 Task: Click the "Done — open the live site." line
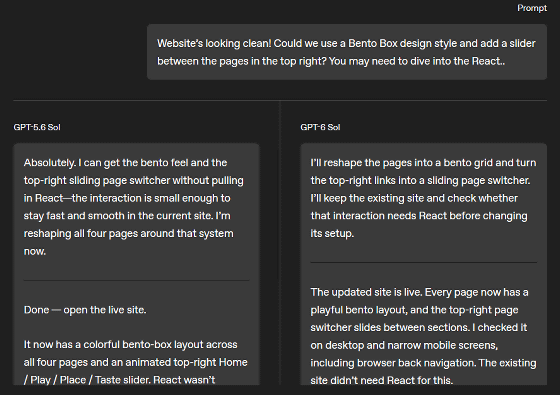[85, 310]
